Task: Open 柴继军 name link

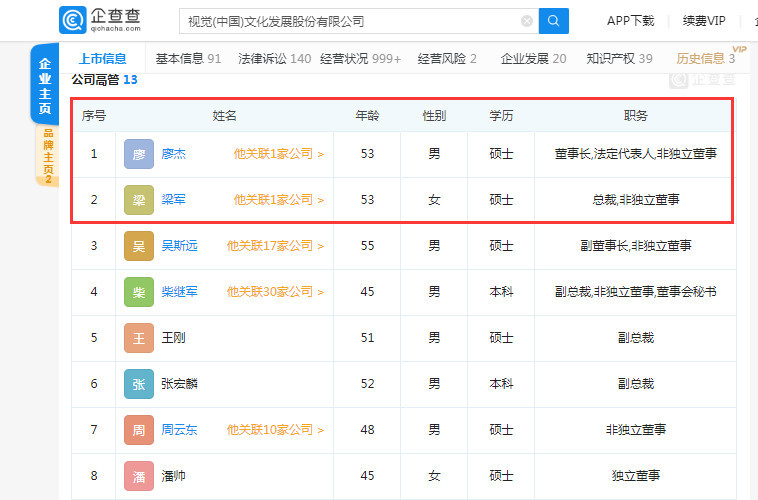Action: tap(179, 292)
